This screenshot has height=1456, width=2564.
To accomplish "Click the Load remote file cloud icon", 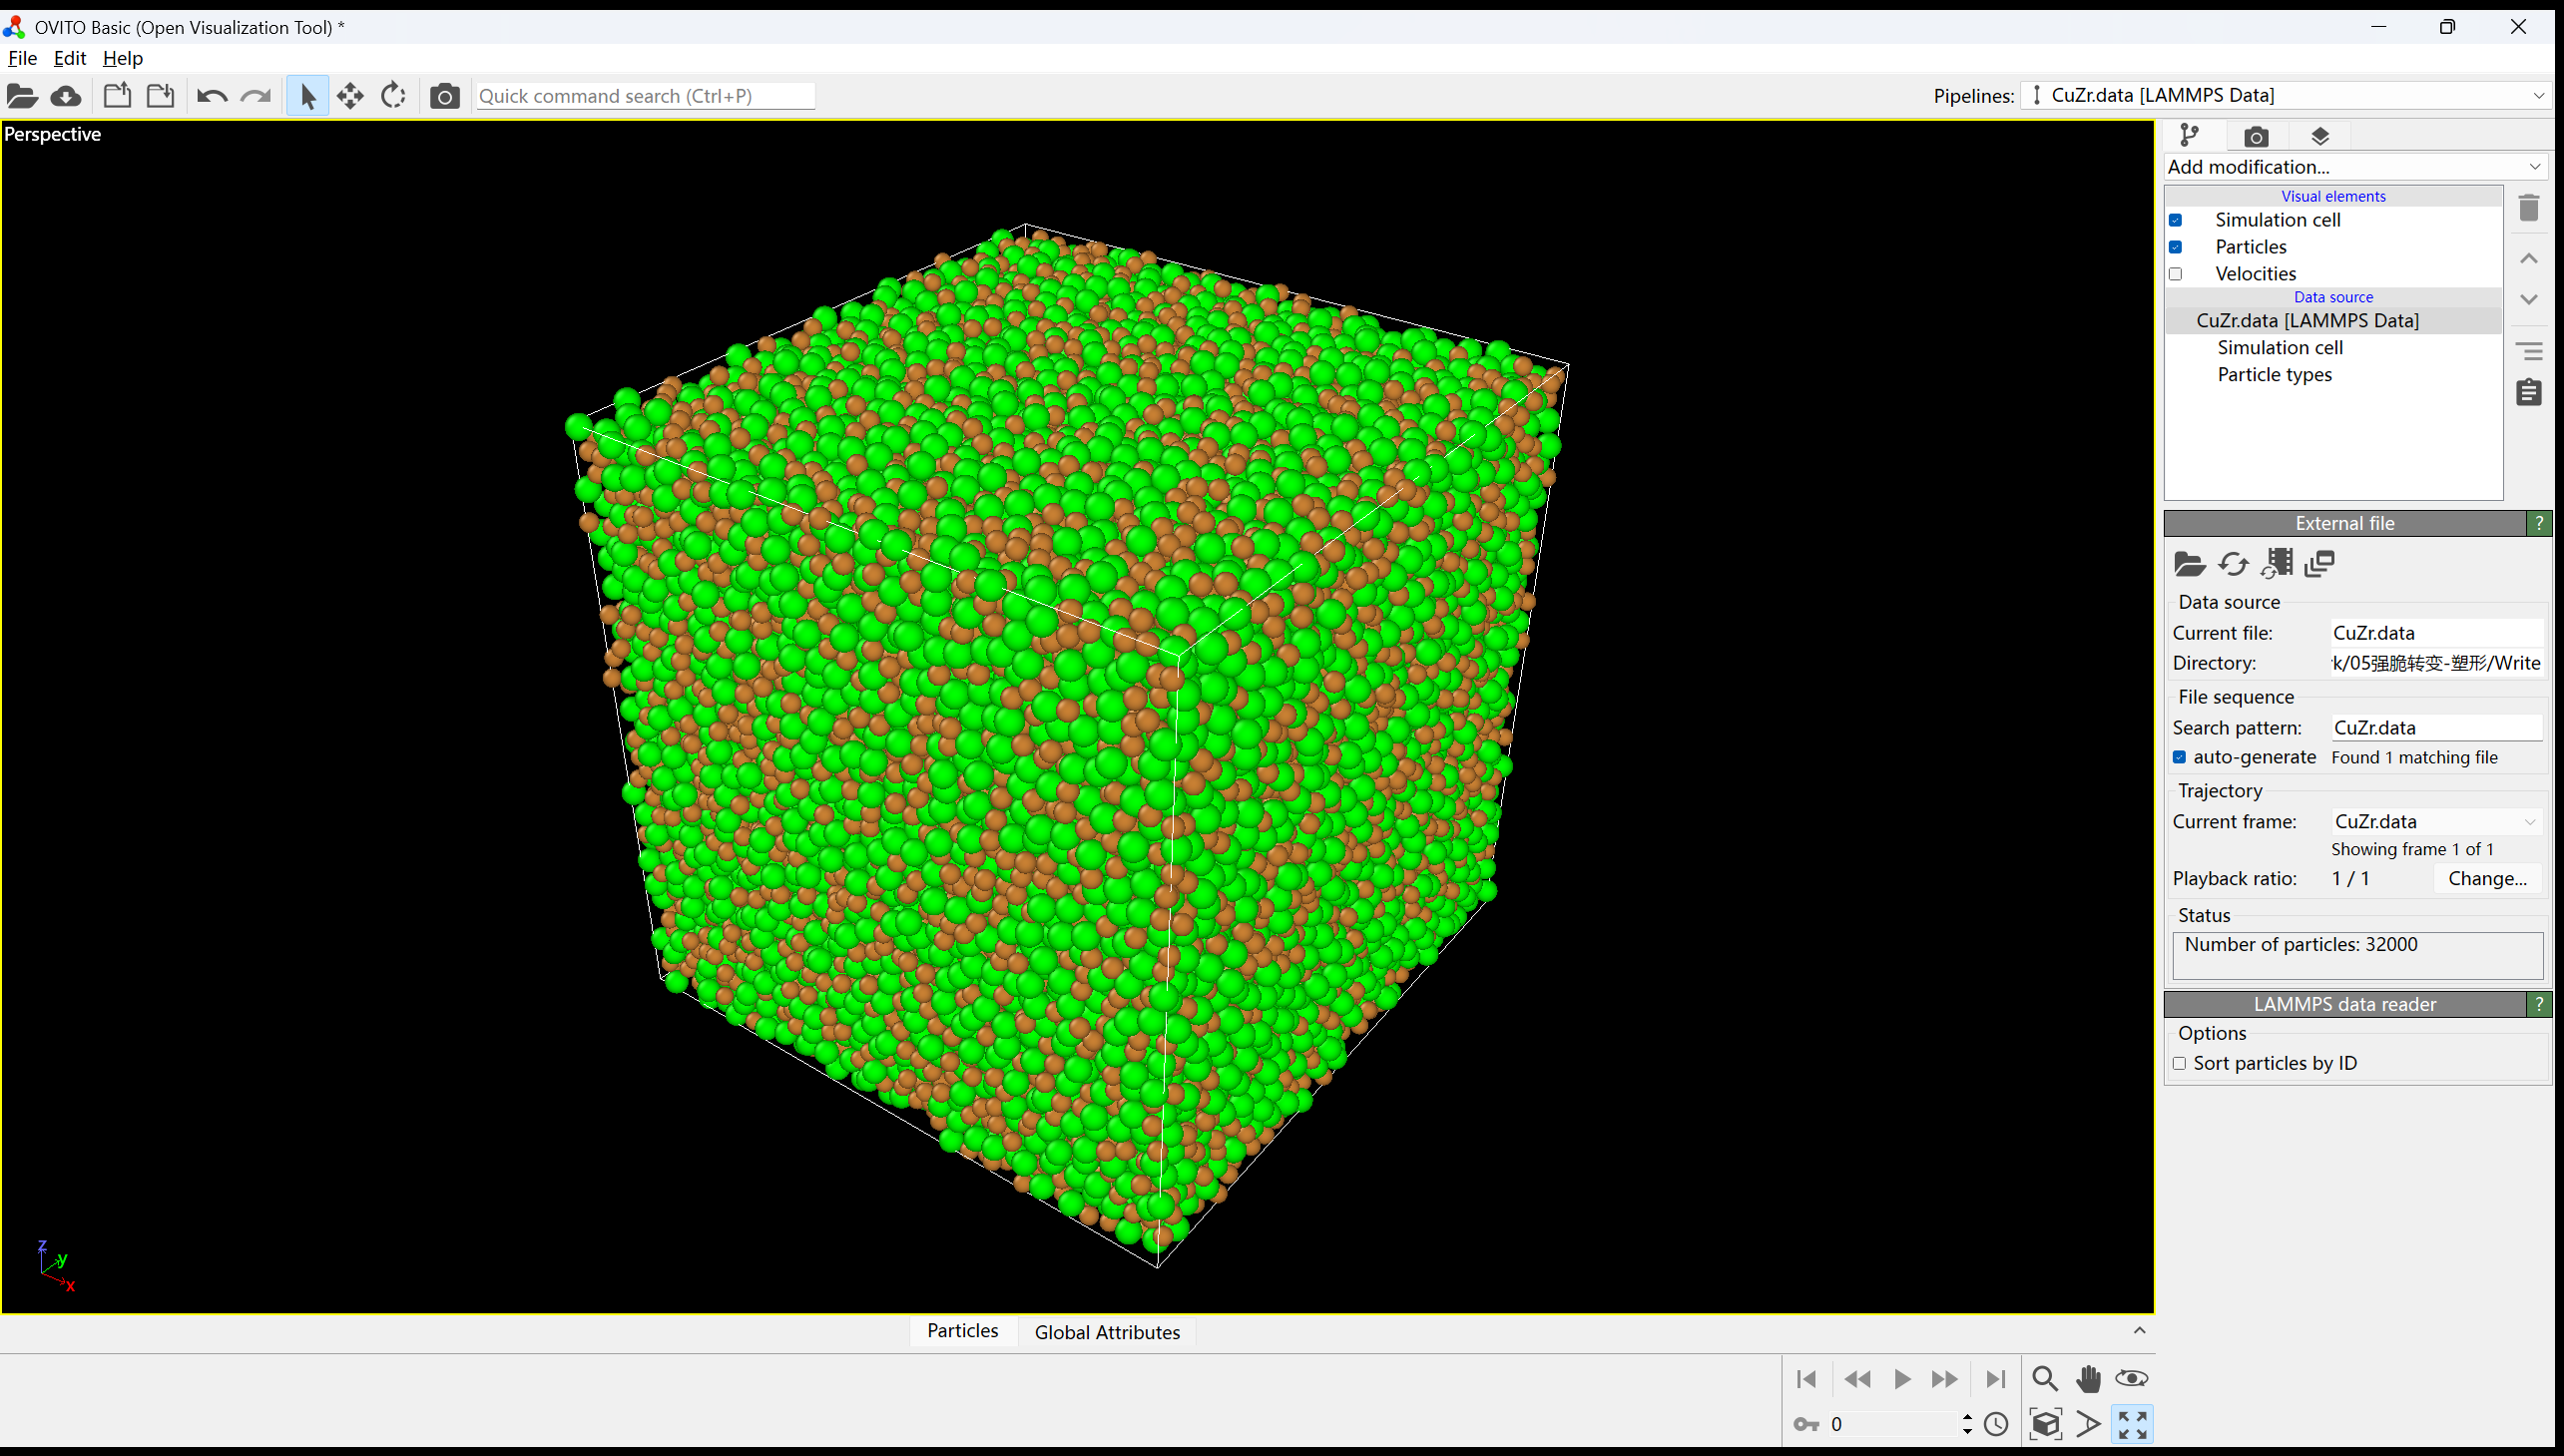I will coord(66,96).
